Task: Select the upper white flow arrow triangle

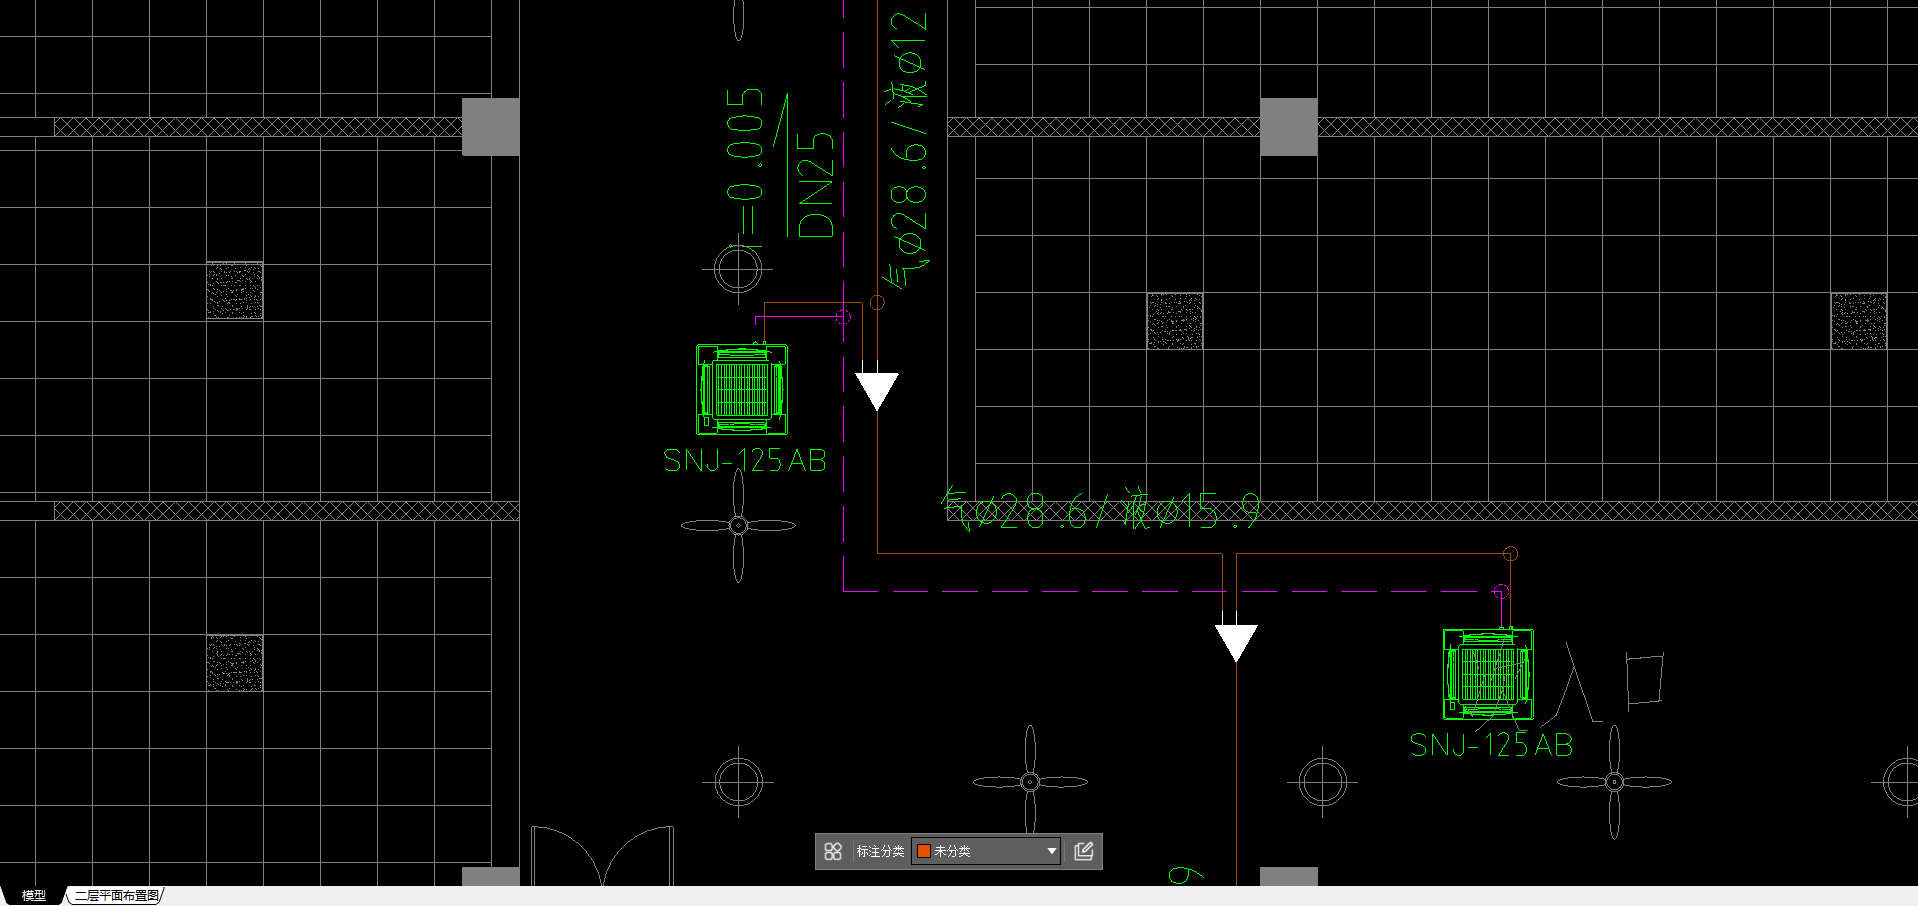Action: (x=877, y=391)
